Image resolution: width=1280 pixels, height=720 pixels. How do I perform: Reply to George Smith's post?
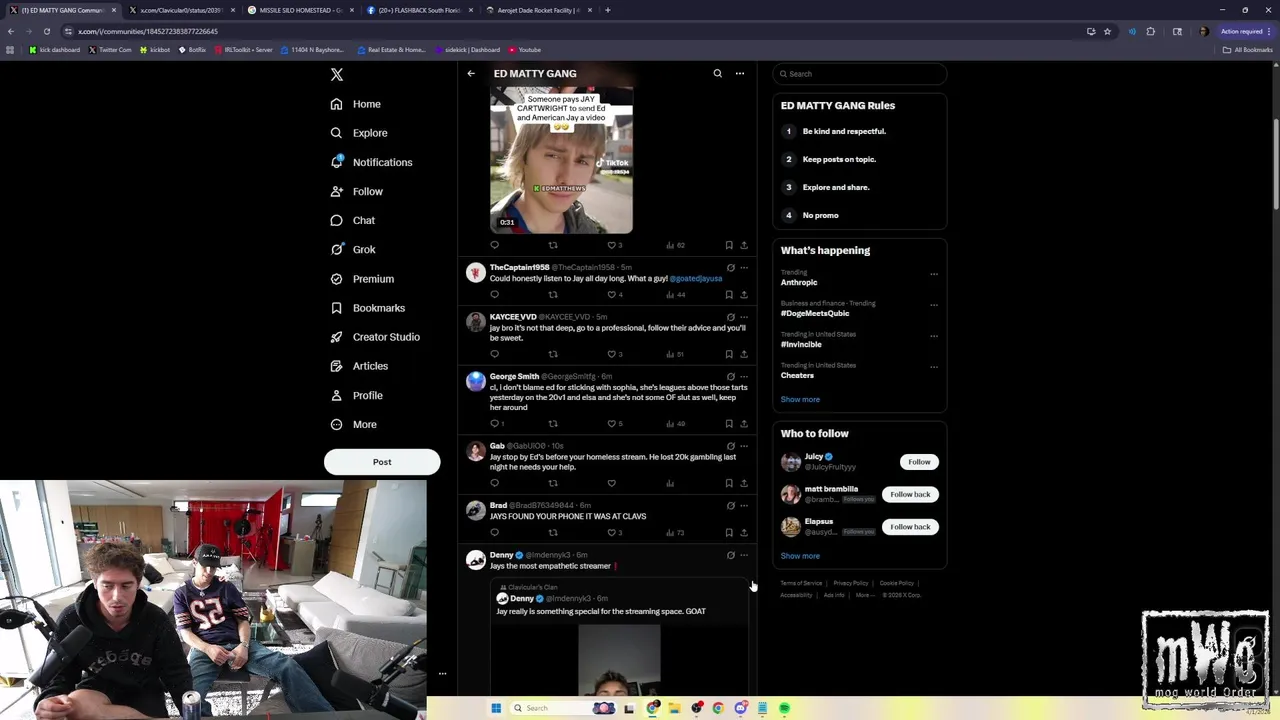point(496,424)
